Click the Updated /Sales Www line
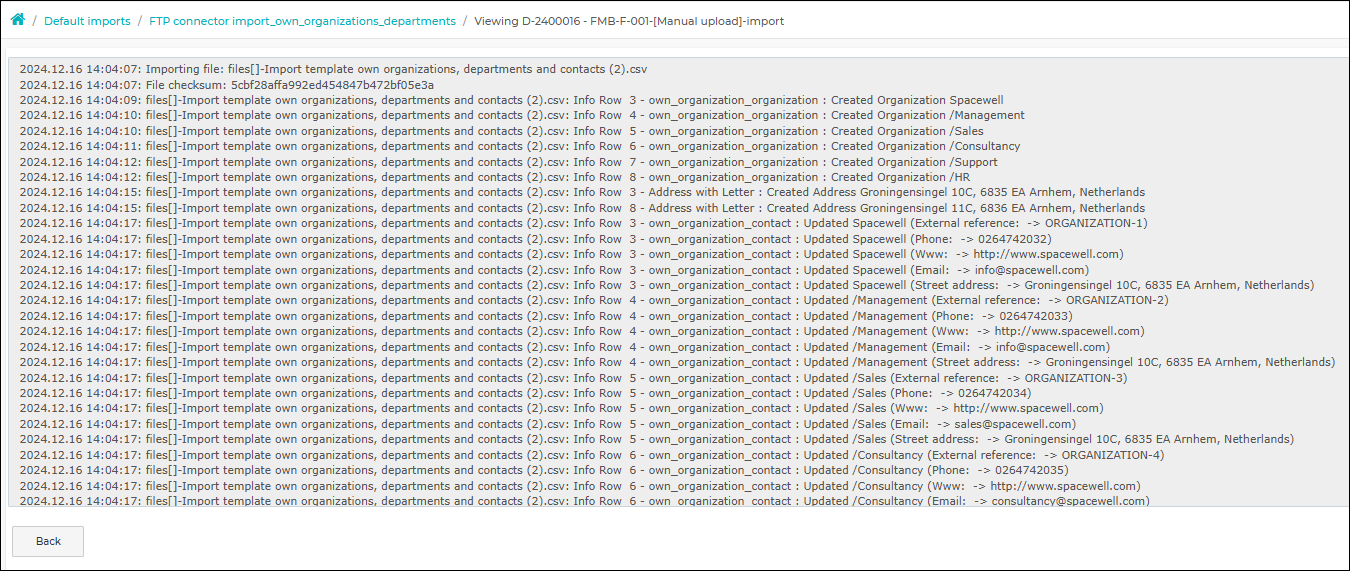 tap(561, 409)
